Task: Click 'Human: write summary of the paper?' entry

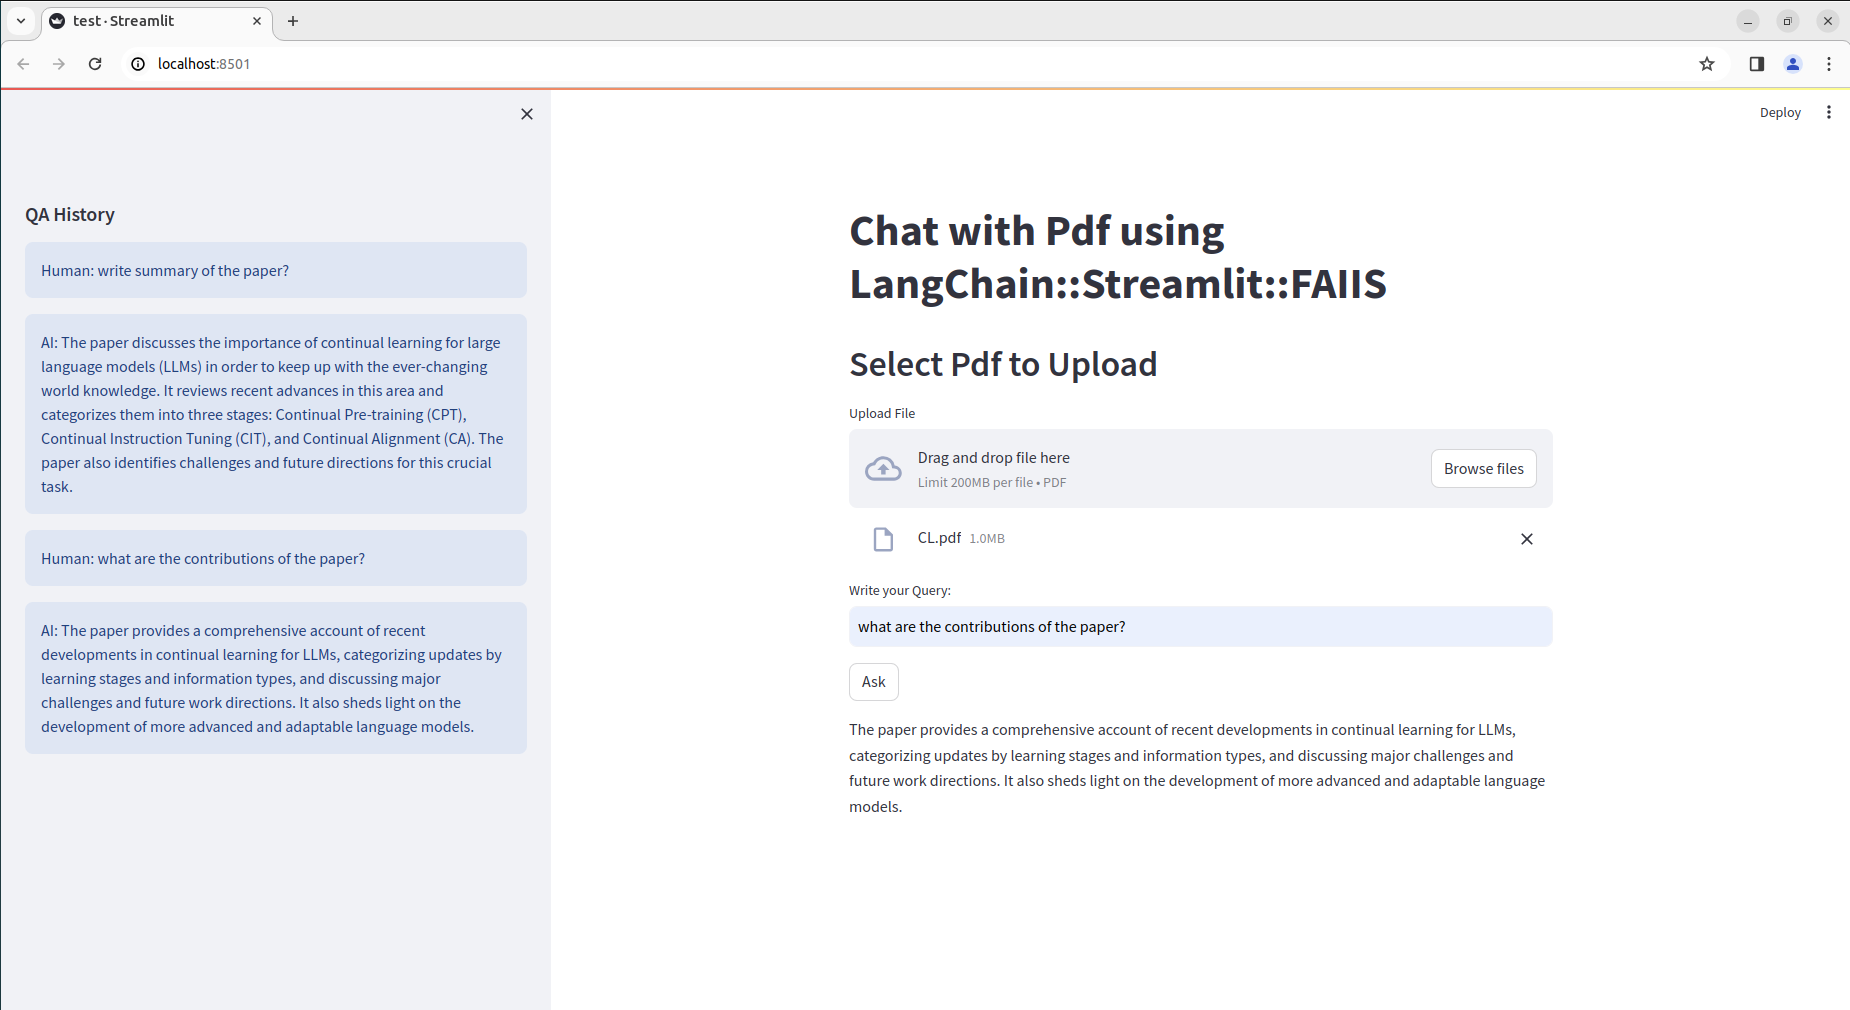Action: [276, 270]
